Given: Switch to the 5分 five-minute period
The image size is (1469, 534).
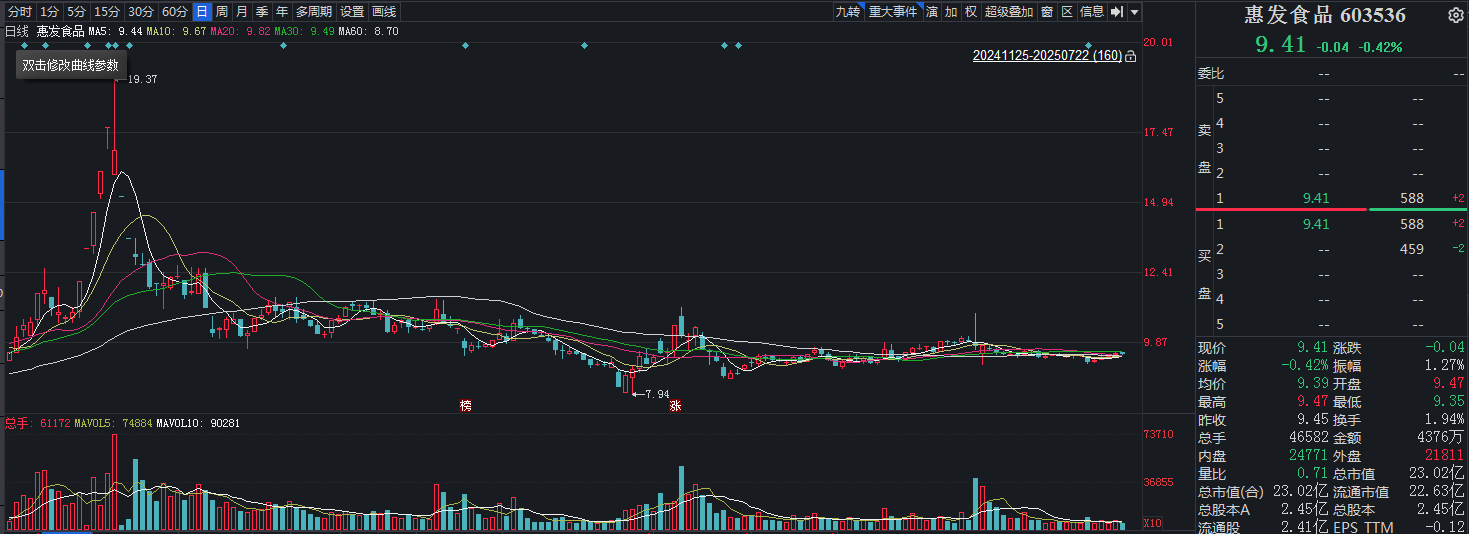Looking at the screenshot, I should click(x=77, y=12).
